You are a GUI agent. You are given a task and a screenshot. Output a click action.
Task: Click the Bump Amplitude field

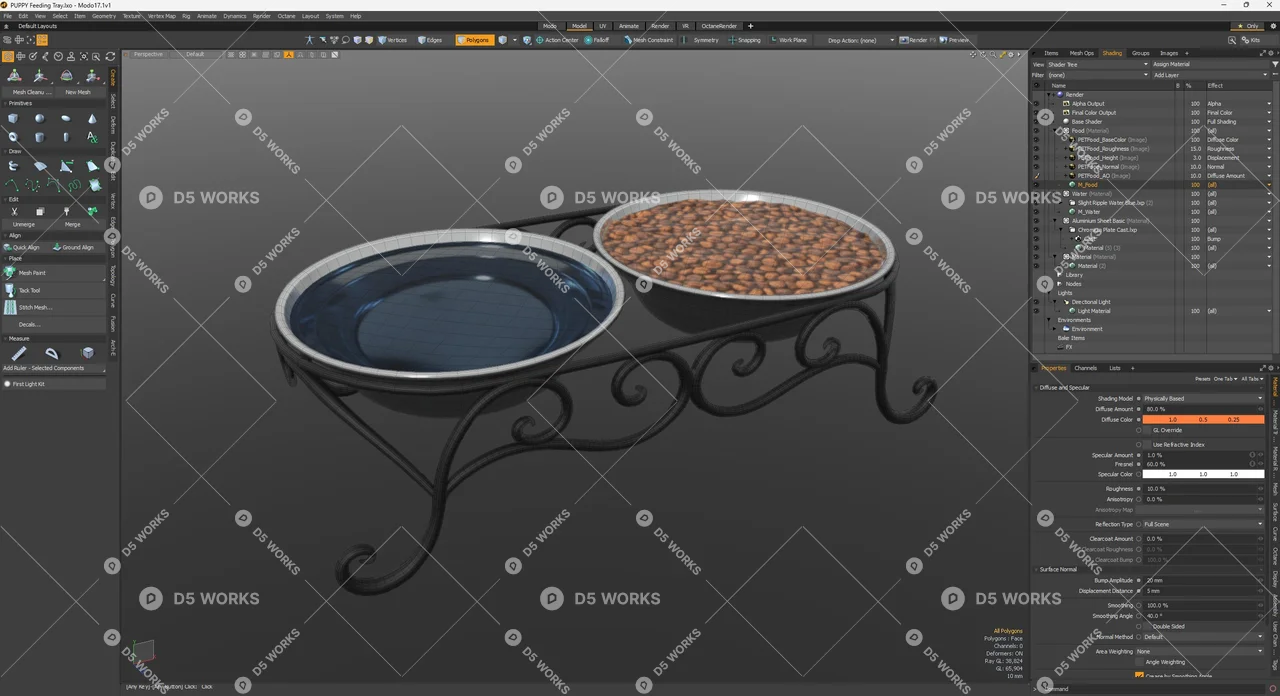click(x=1203, y=580)
